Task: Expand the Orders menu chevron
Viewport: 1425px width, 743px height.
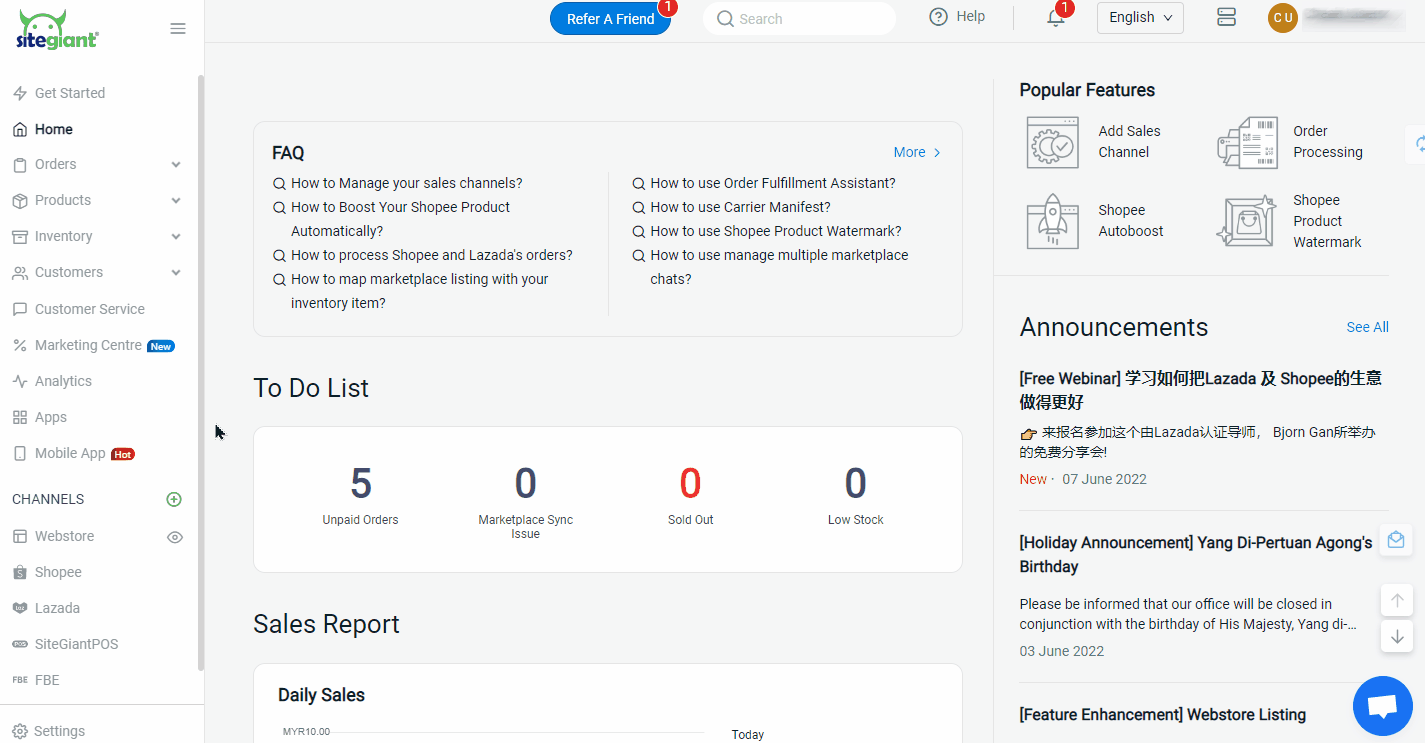Action: pos(176,165)
